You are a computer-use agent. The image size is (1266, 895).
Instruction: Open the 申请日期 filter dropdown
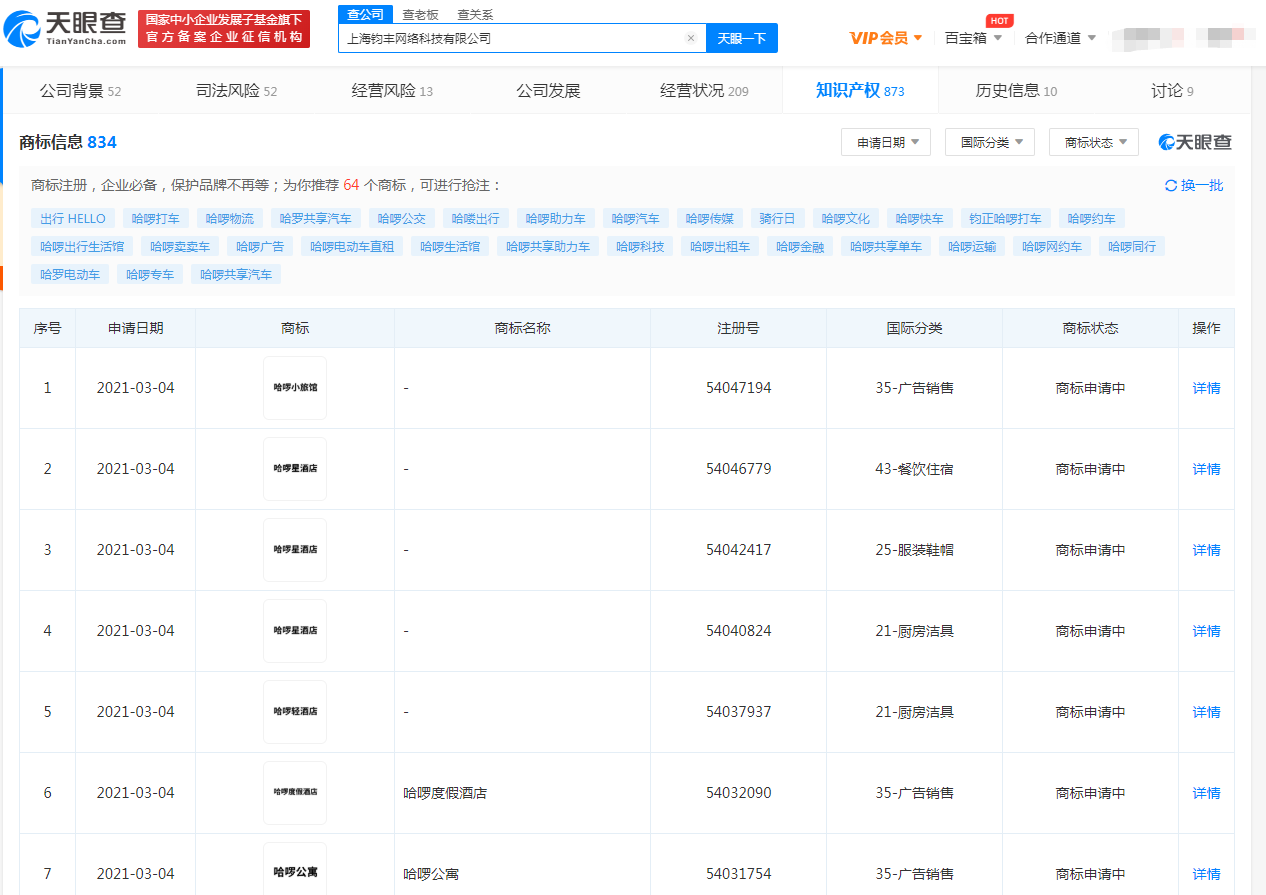(x=886, y=142)
